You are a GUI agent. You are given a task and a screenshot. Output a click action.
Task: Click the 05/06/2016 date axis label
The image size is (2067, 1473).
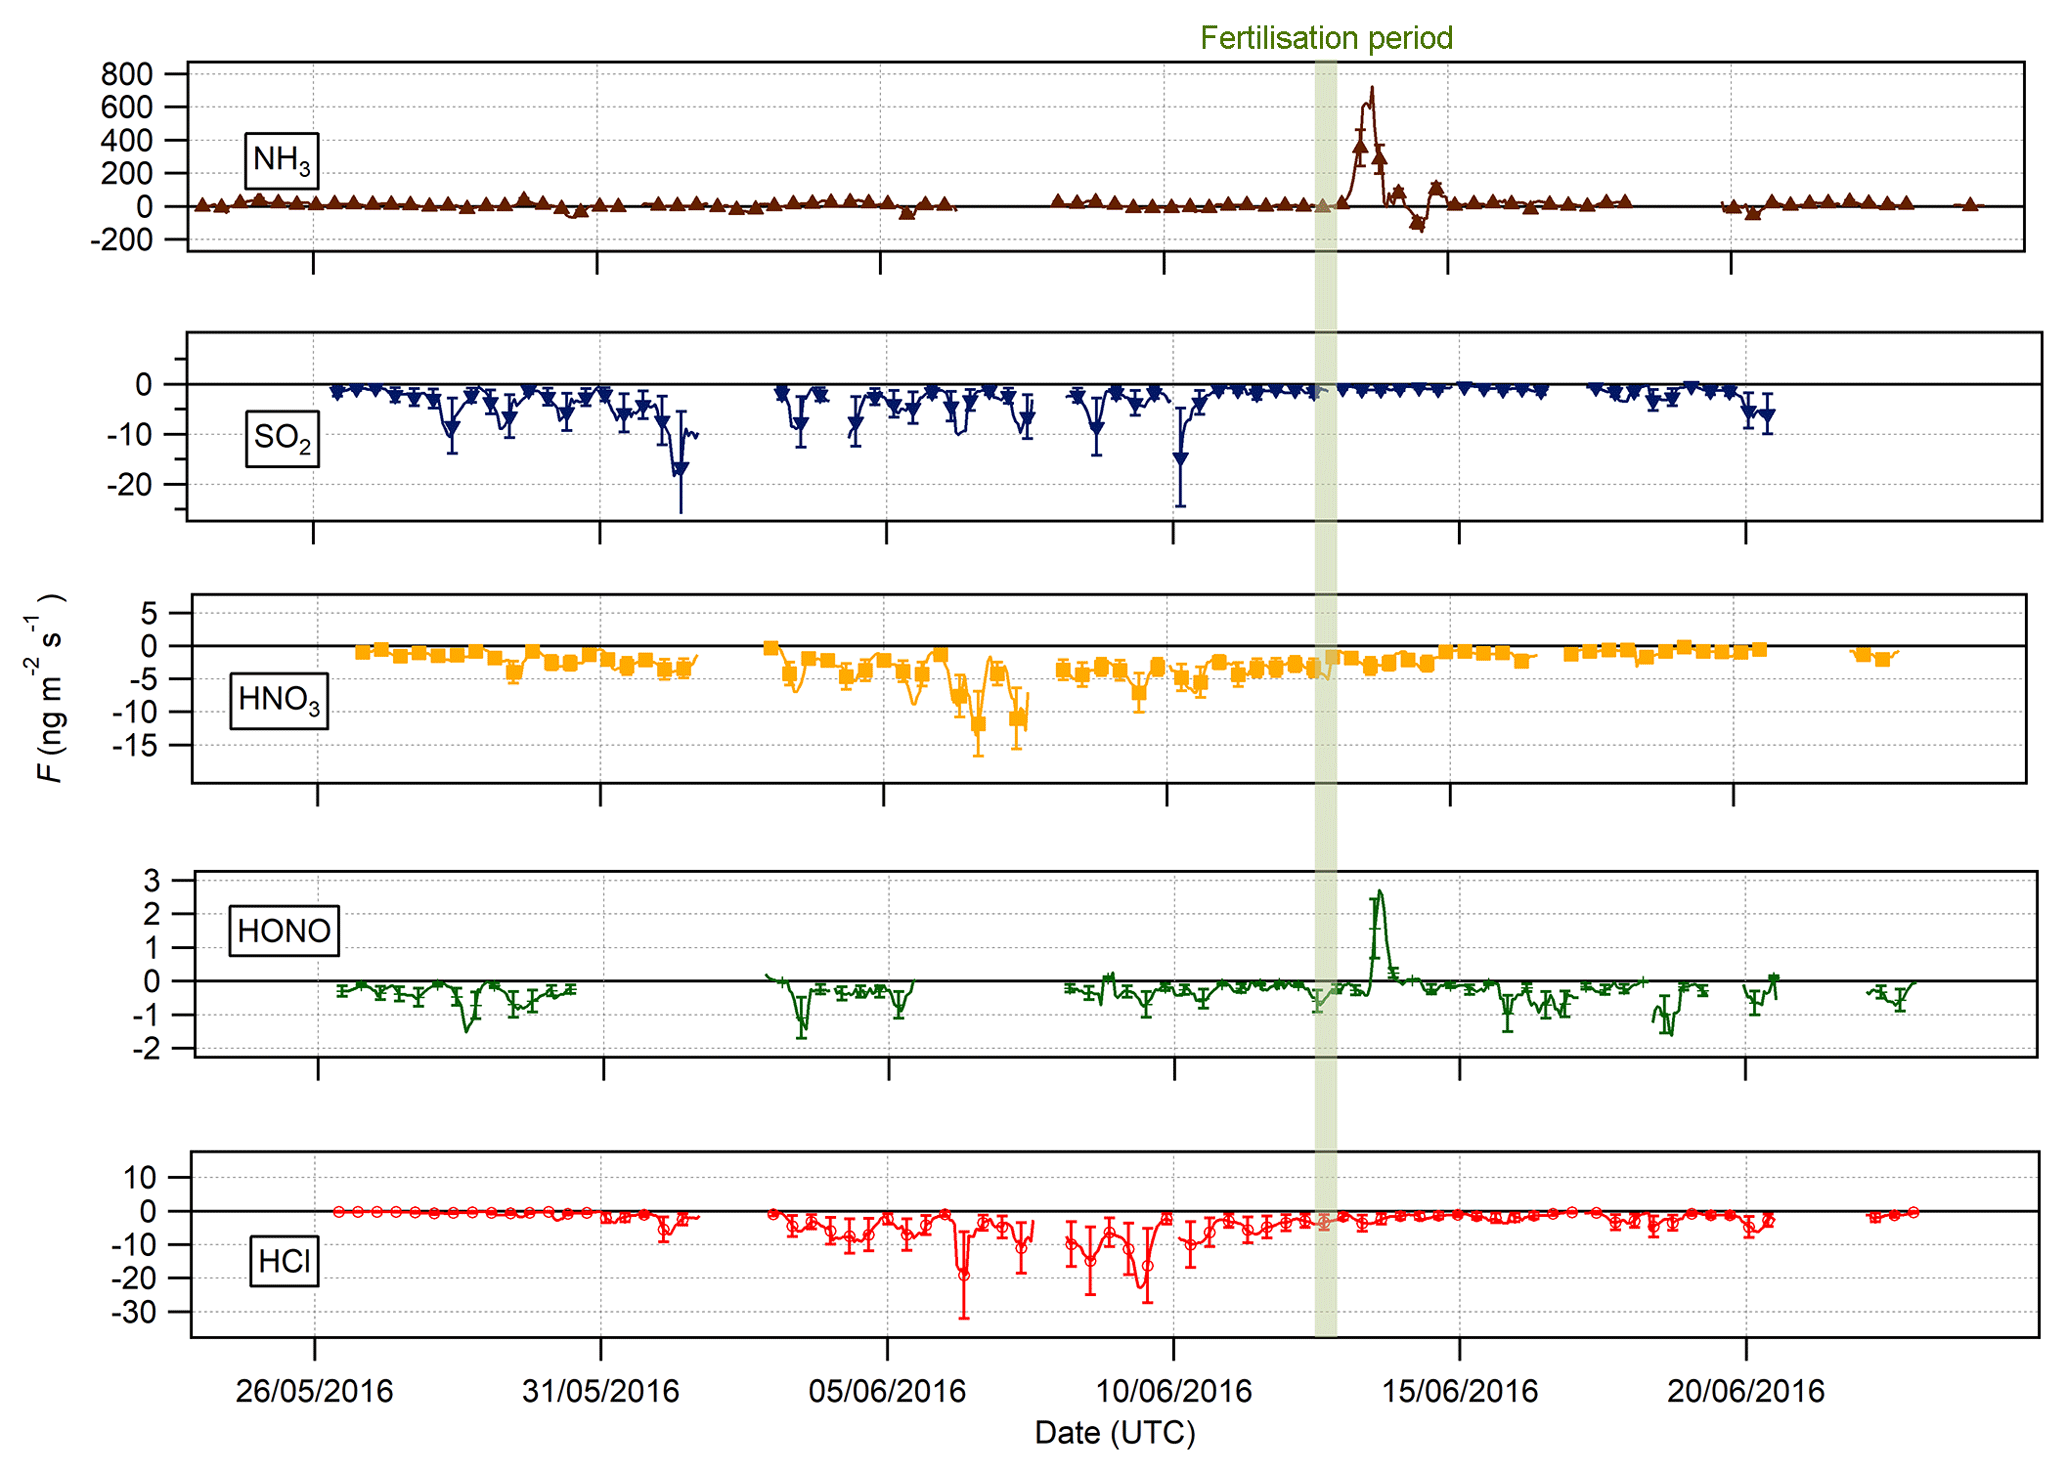887,1391
